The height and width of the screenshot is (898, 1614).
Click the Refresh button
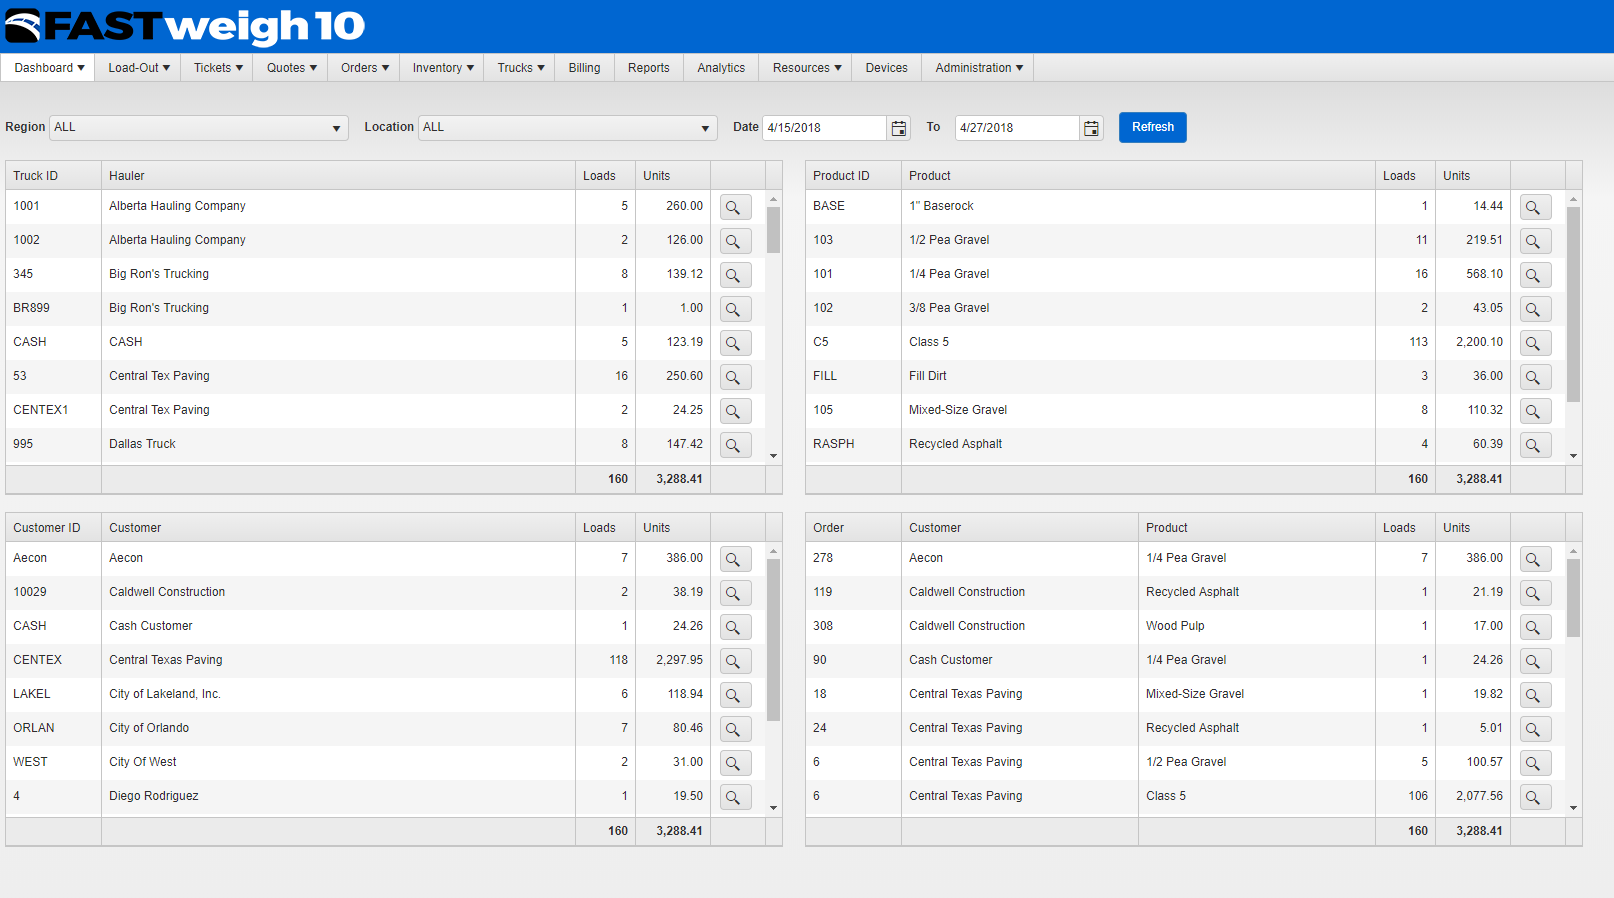(x=1153, y=127)
